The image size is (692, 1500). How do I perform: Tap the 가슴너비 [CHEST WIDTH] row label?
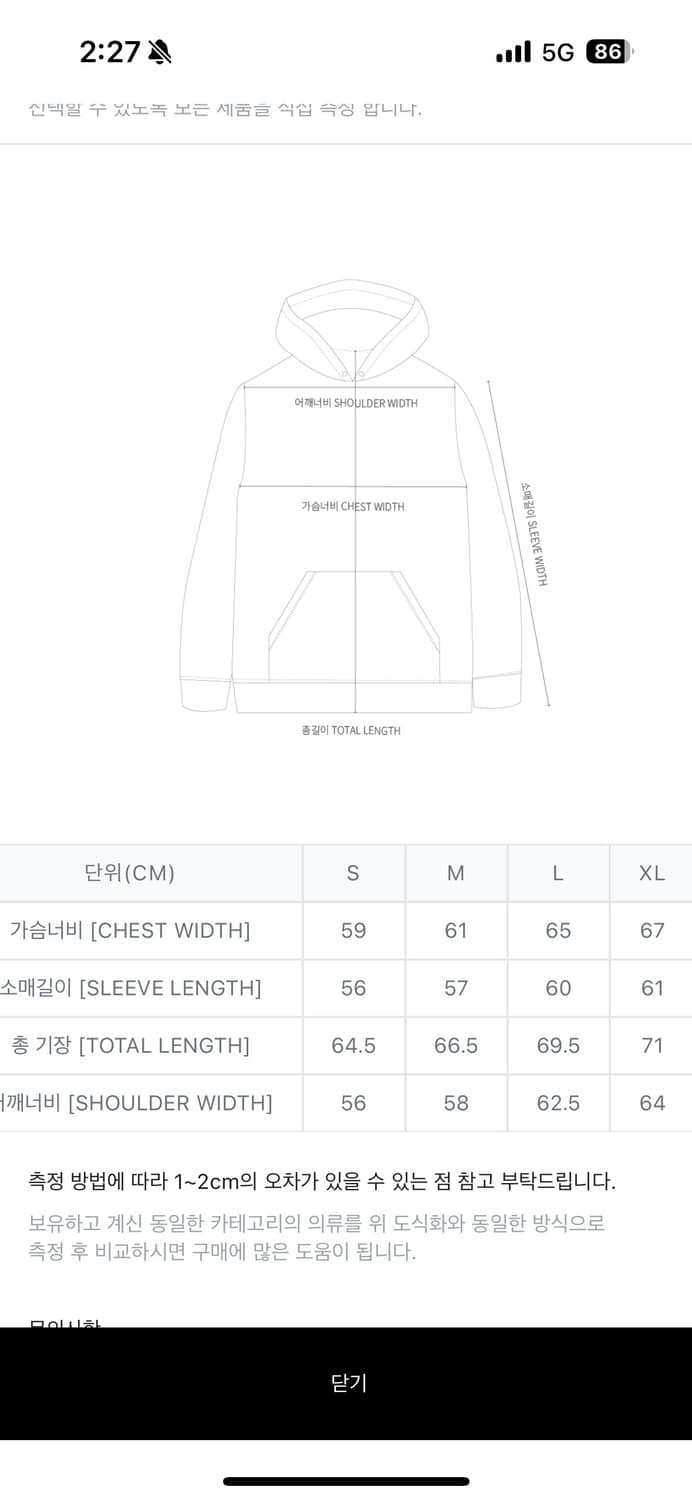[130, 930]
